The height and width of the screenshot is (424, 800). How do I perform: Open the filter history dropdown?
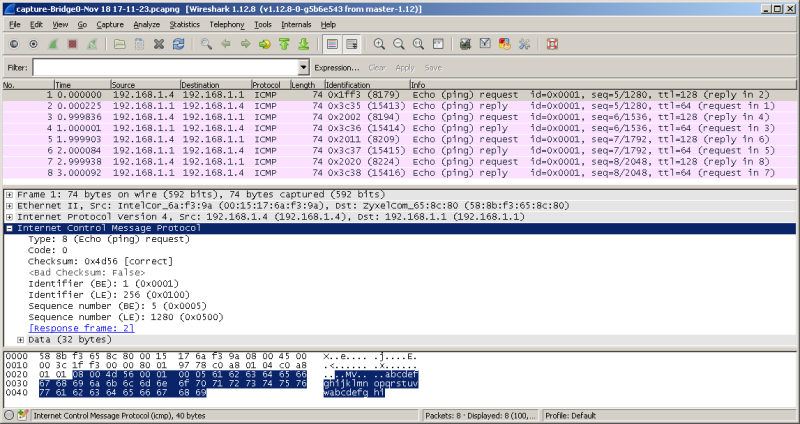coord(304,67)
